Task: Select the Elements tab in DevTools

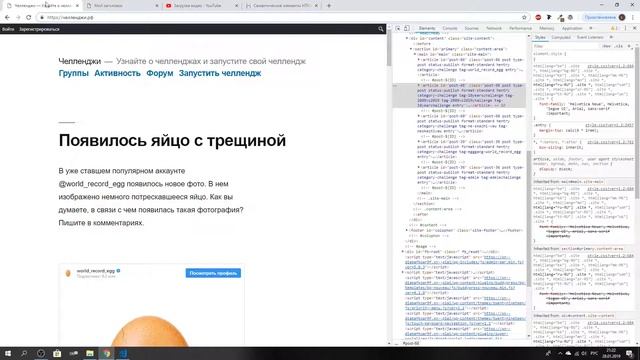Action: [427, 28]
